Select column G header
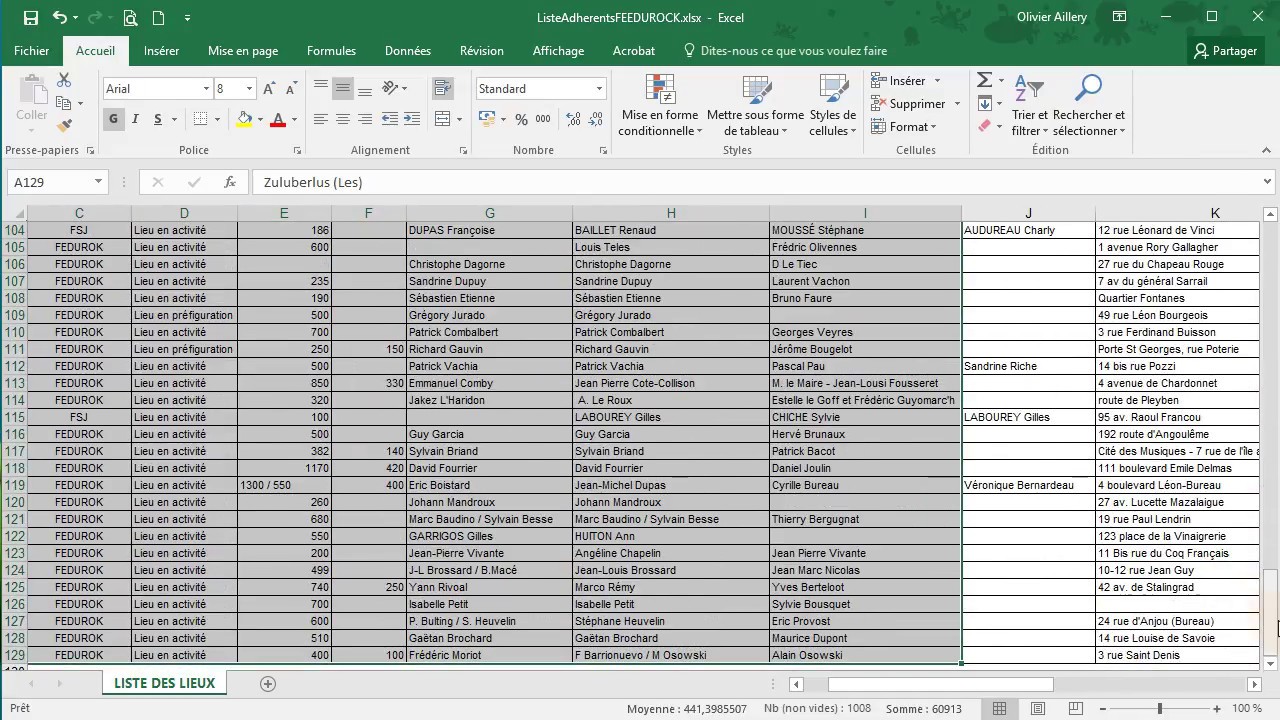This screenshot has width=1280, height=720. [x=489, y=213]
